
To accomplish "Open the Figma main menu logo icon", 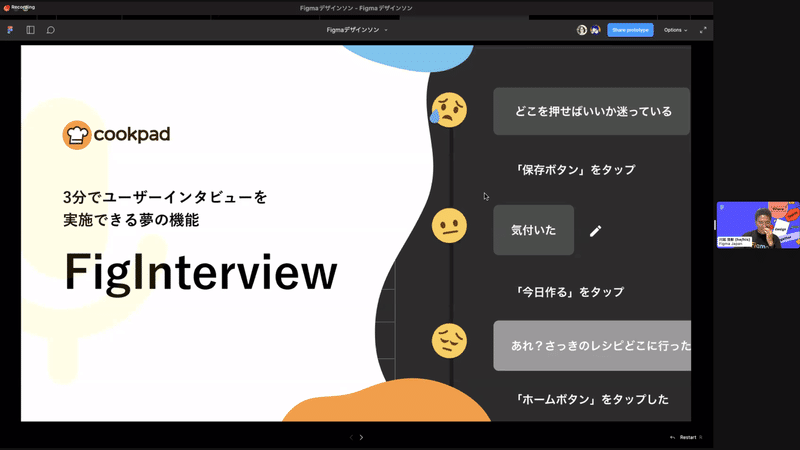I will point(10,30).
